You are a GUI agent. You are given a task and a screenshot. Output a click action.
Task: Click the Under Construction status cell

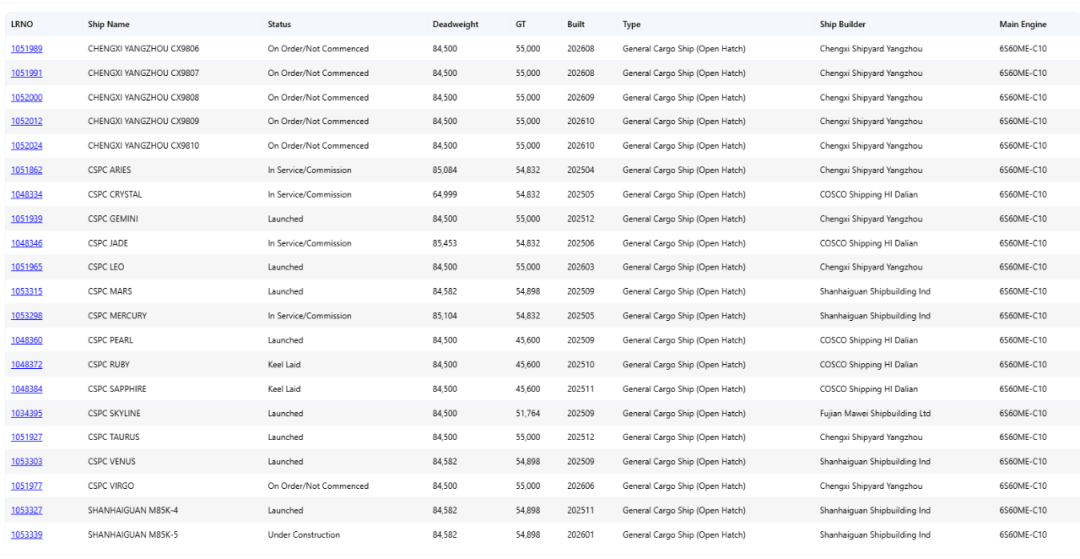(304, 535)
